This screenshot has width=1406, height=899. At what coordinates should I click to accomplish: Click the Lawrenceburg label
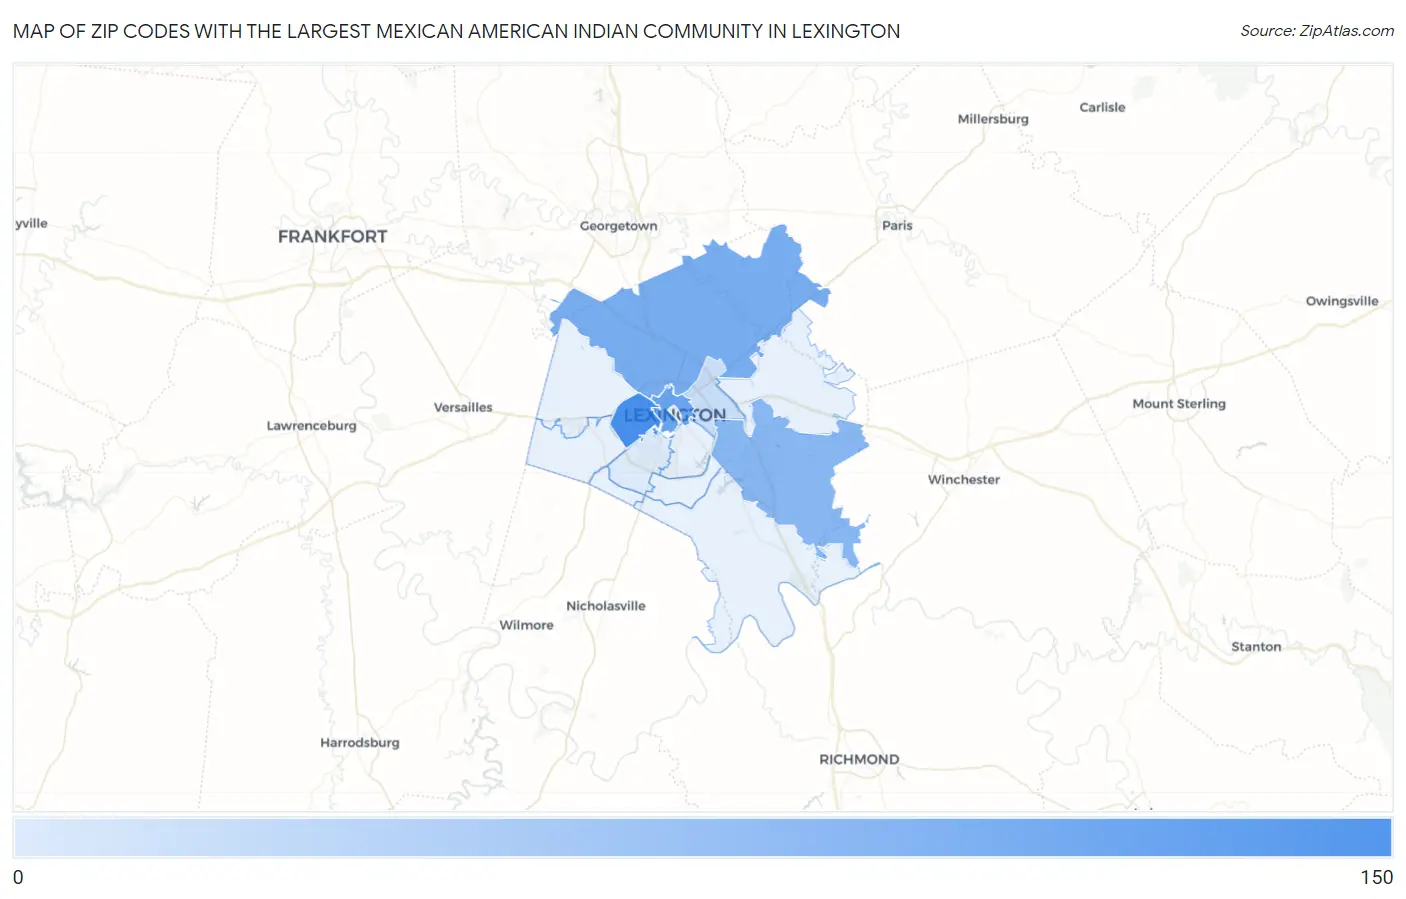coord(311,426)
